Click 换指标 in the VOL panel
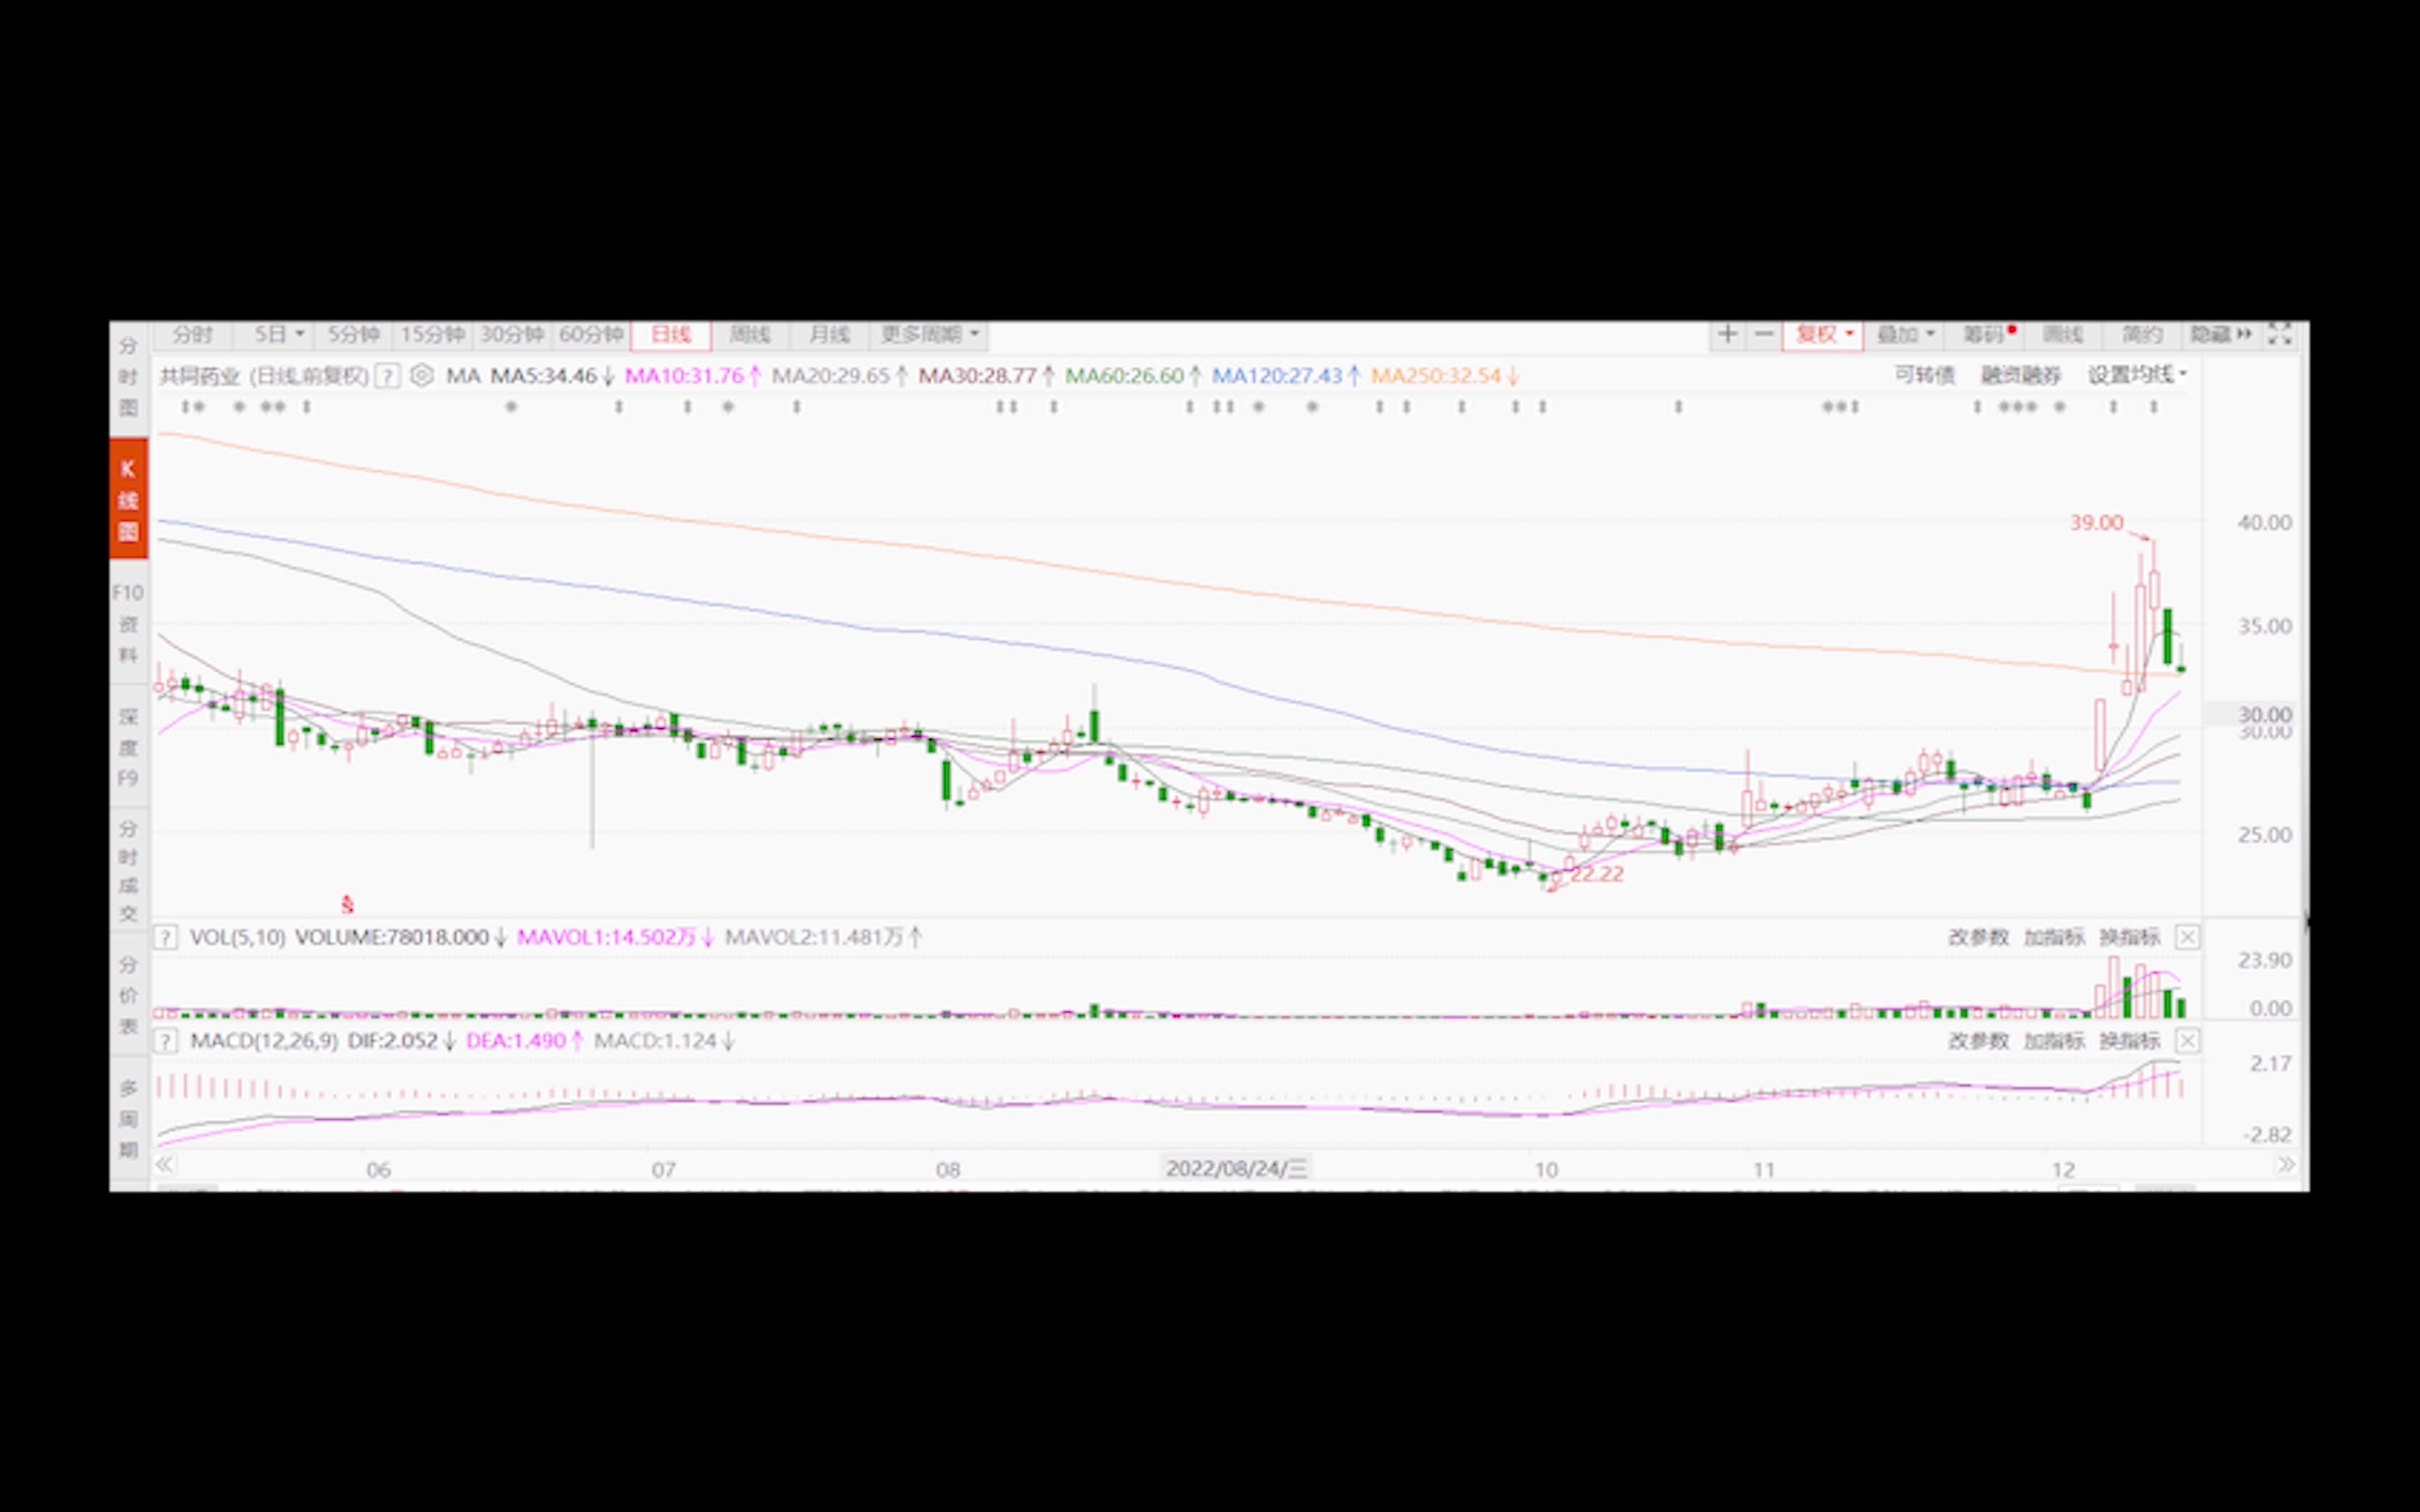Image resolution: width=2420 pixels, height=1512 pixels. tap(2130, 938)
